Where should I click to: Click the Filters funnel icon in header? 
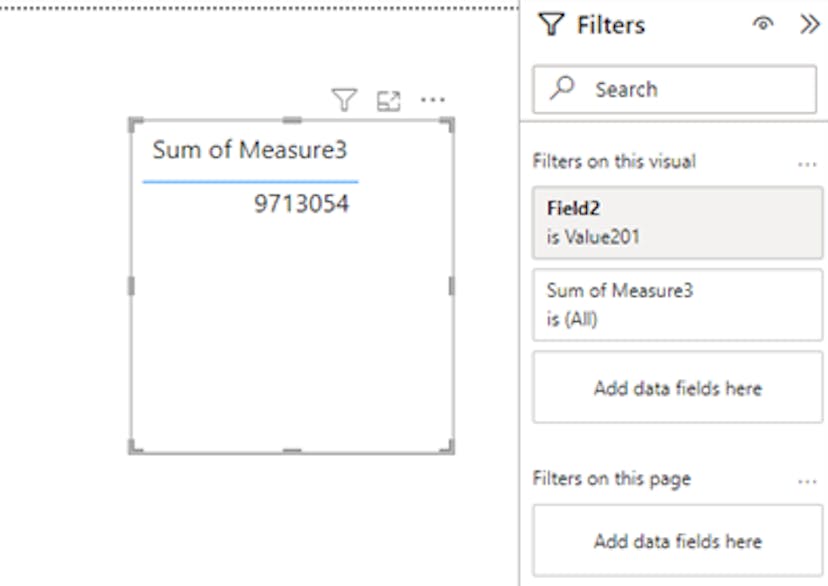(551, 24)
